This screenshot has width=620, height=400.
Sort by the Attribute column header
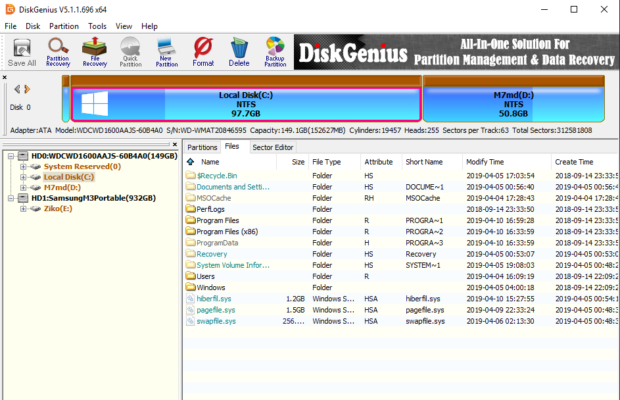click(381, 162)
